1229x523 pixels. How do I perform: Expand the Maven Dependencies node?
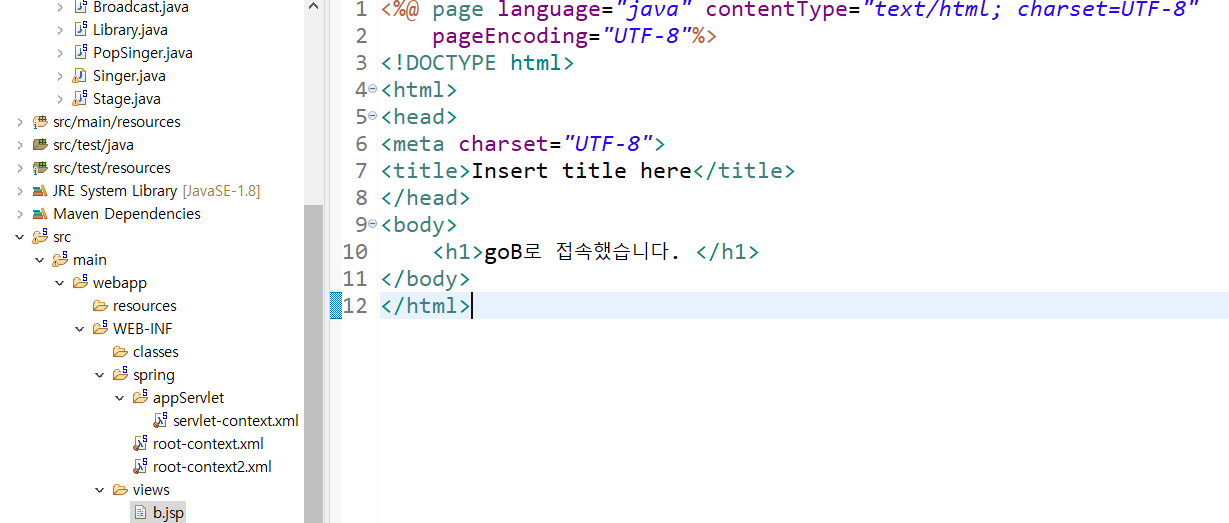click(x=20, y=213)
